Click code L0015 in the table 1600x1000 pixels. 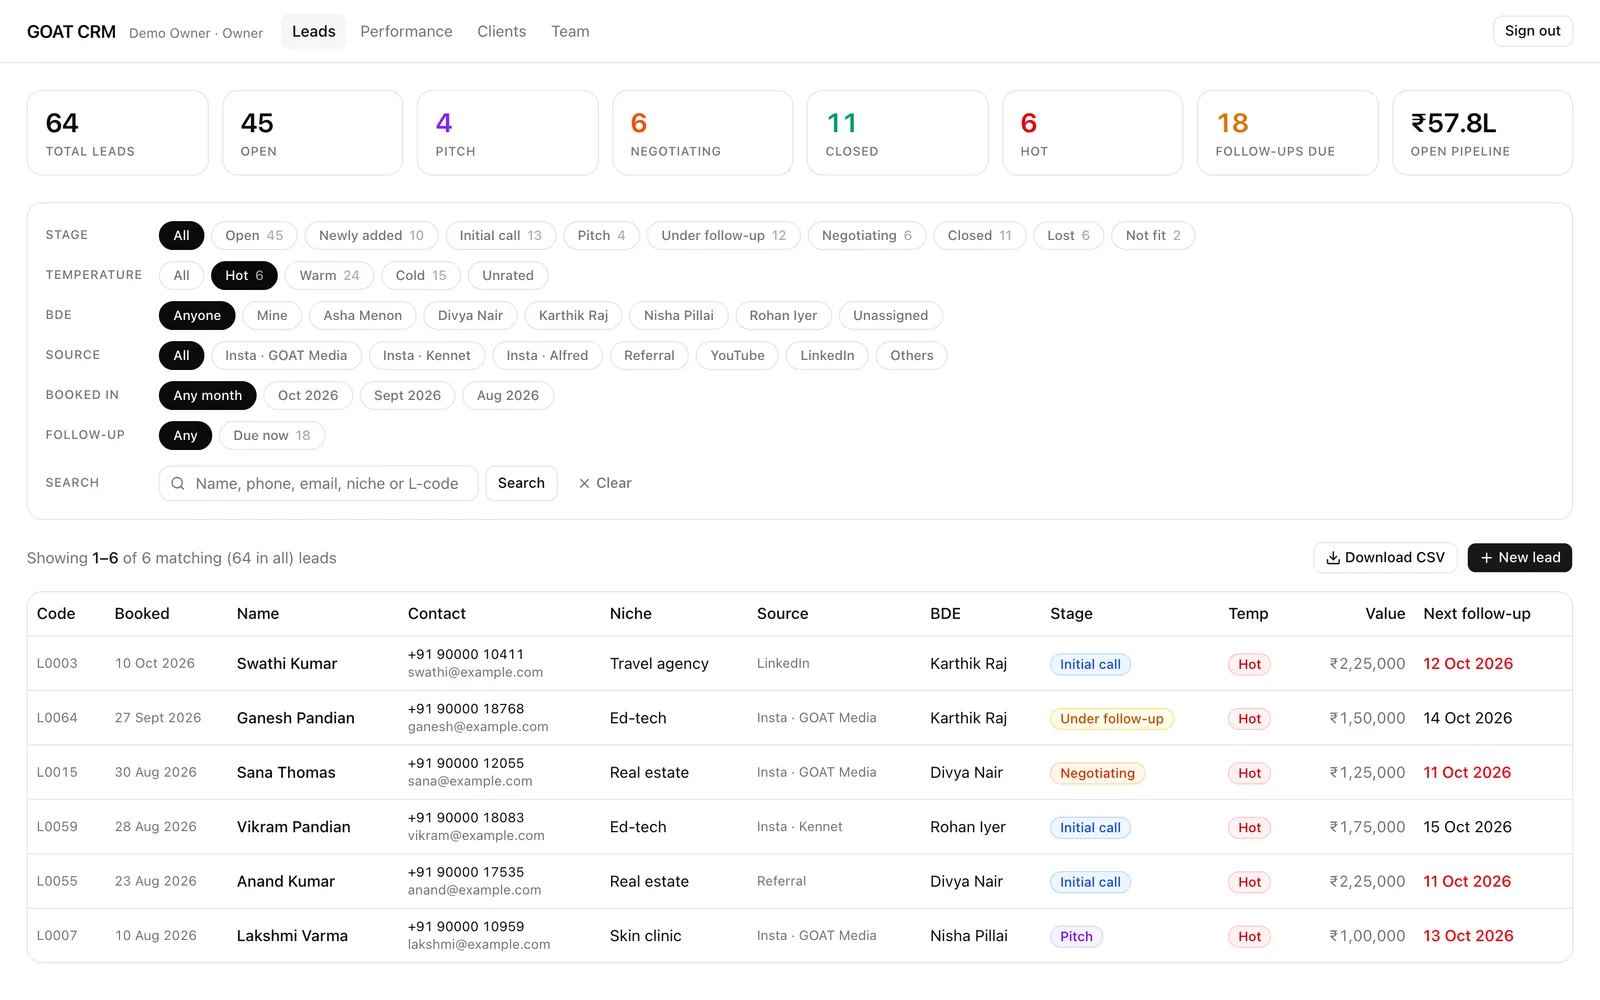point(57,773)
